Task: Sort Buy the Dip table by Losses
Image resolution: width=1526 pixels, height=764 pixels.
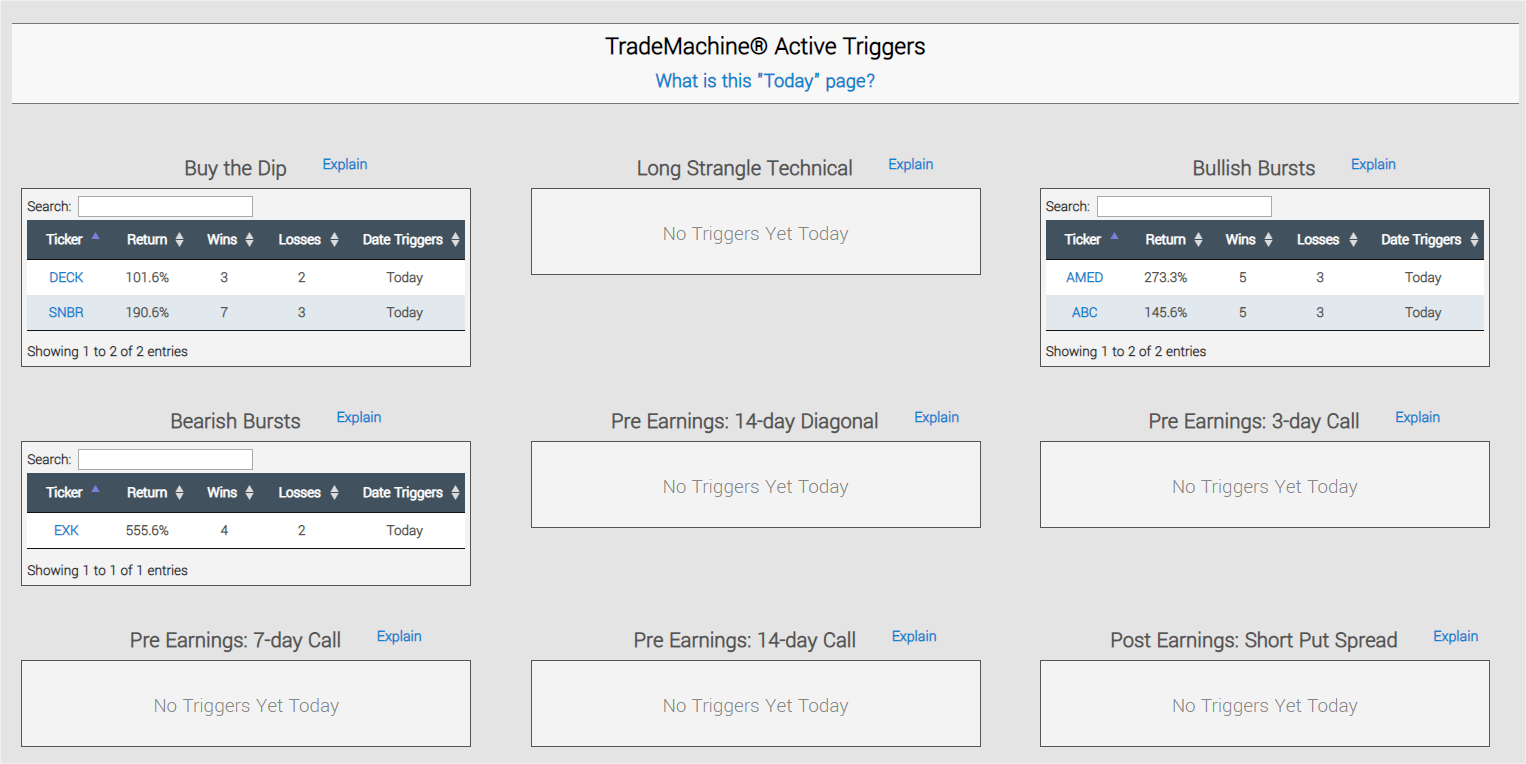Action: 308,240
